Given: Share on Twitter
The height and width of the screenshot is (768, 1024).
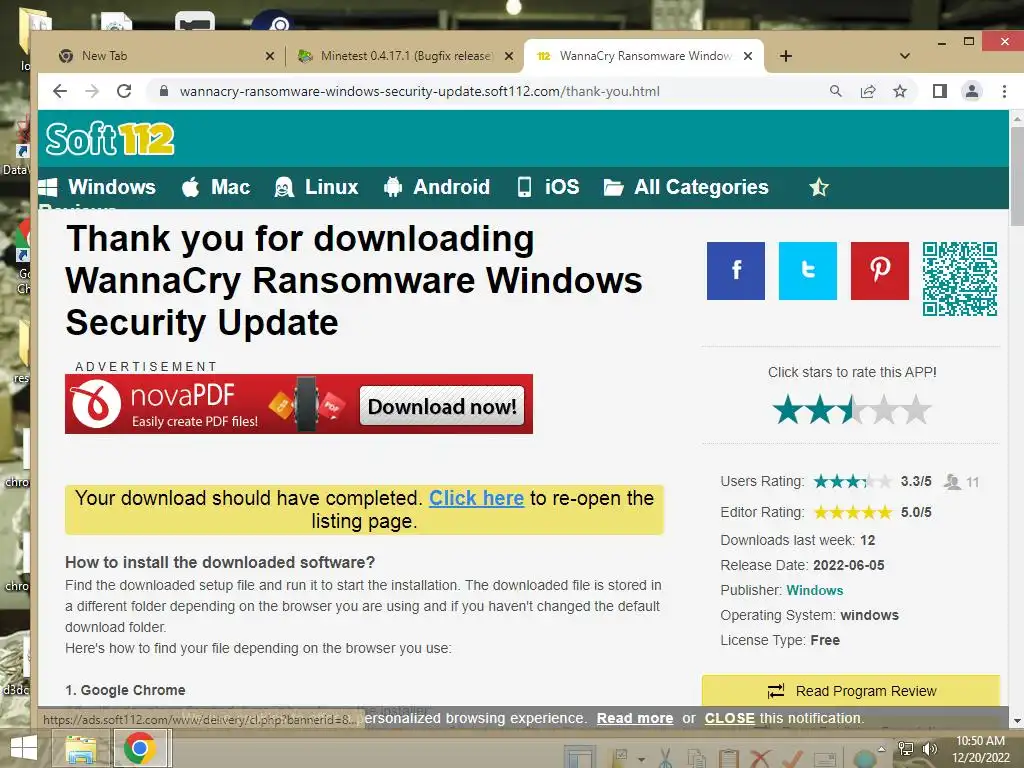Looking at the screenshot, I should [x=808, y=271].
